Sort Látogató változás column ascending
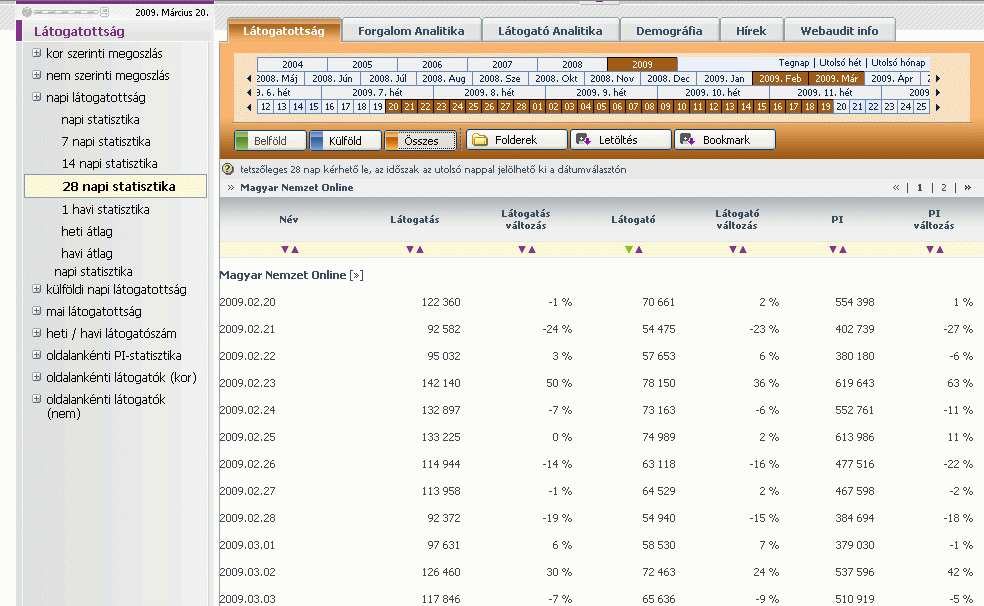 743,250
